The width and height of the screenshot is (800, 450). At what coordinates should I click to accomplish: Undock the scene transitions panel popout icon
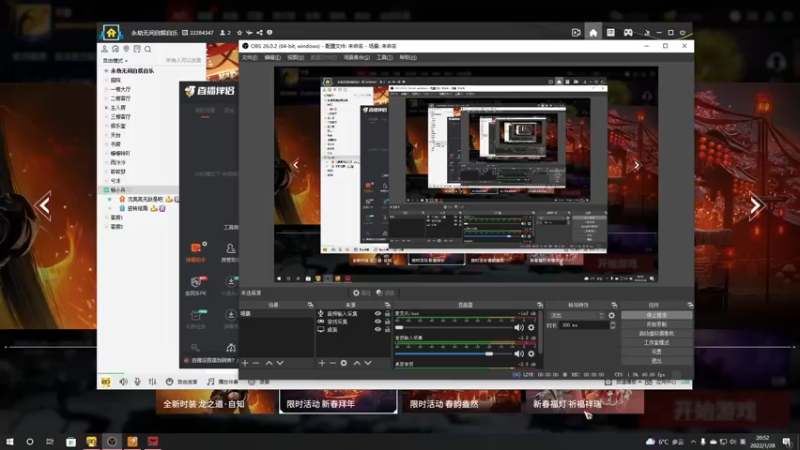click(614, 305)
